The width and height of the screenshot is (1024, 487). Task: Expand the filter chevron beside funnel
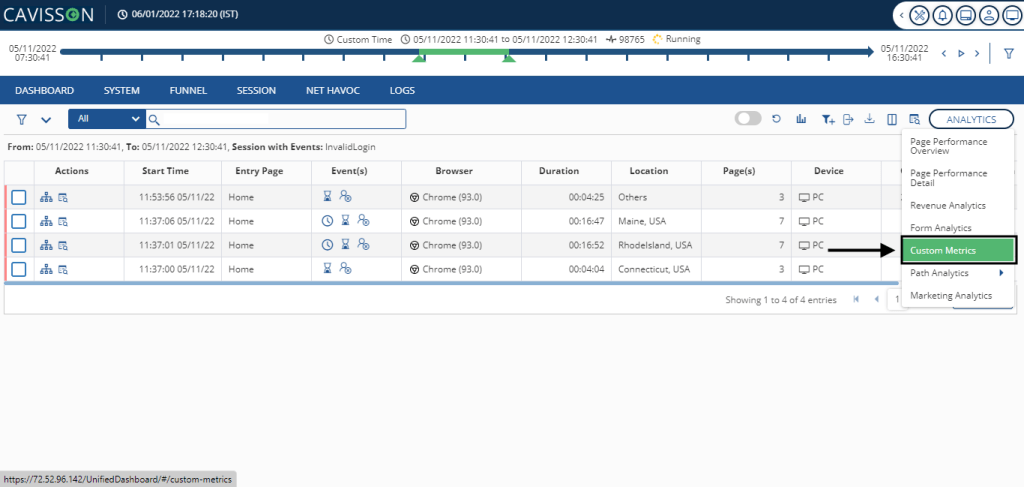[x=46, y=120]
